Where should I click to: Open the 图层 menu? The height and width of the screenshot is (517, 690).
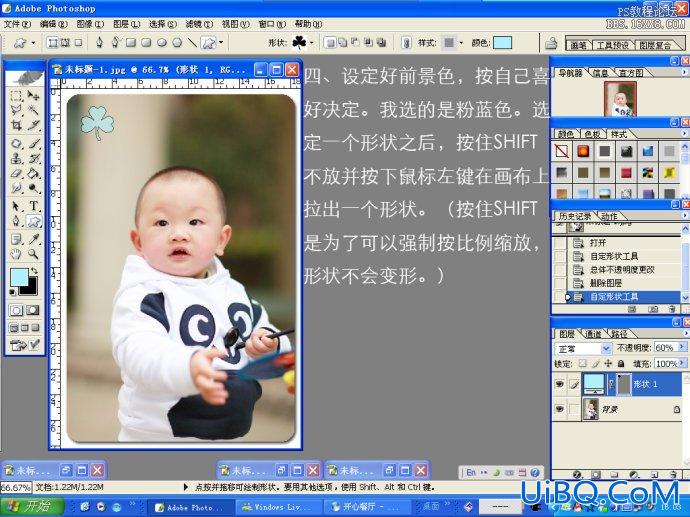(126, 24)
